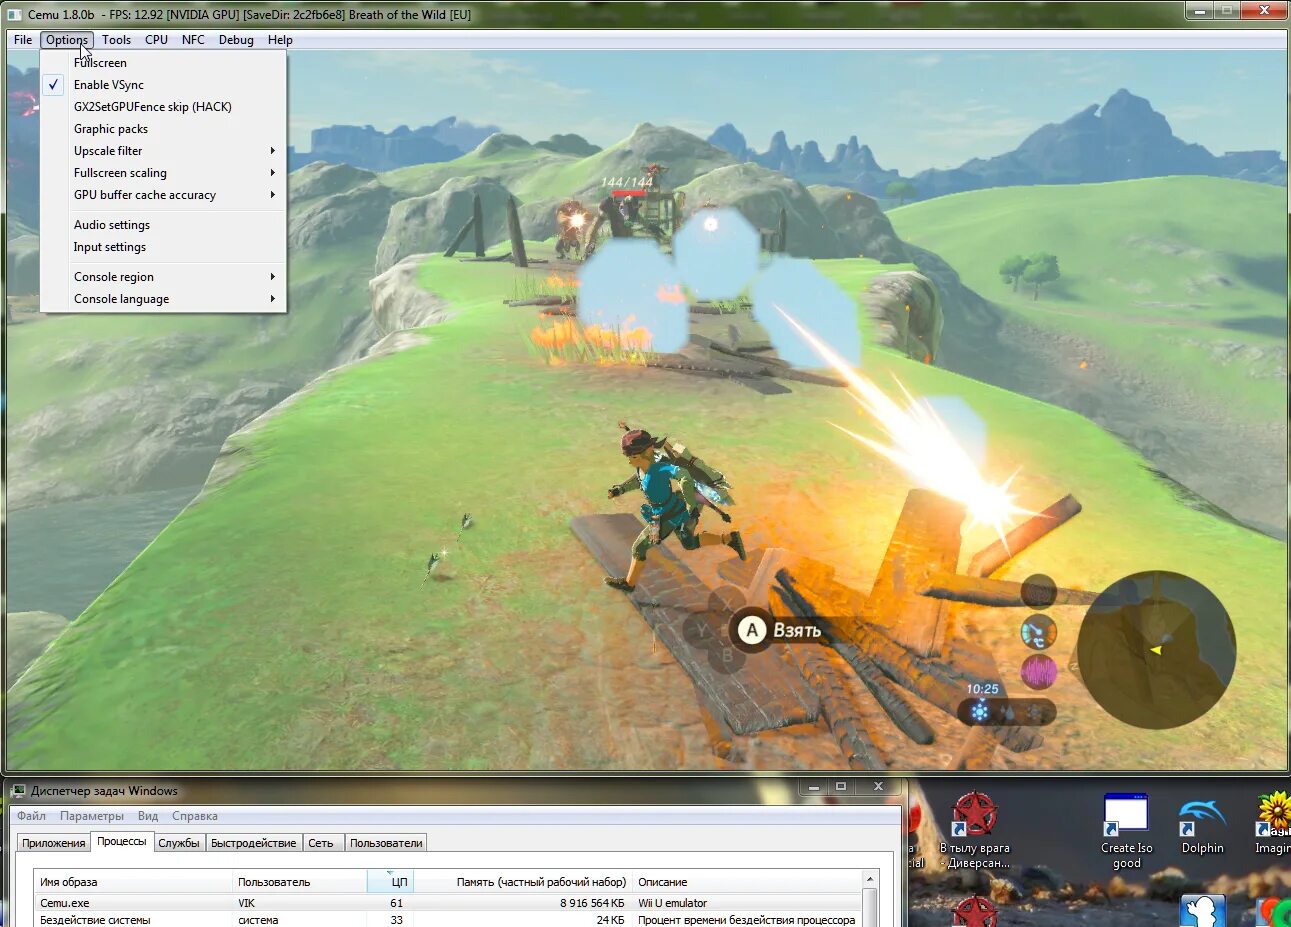Viewport: 1291px width, 927px height.
Task: Click the blue Sheikah sensor icon beside the minimap
Action: 1039,632
